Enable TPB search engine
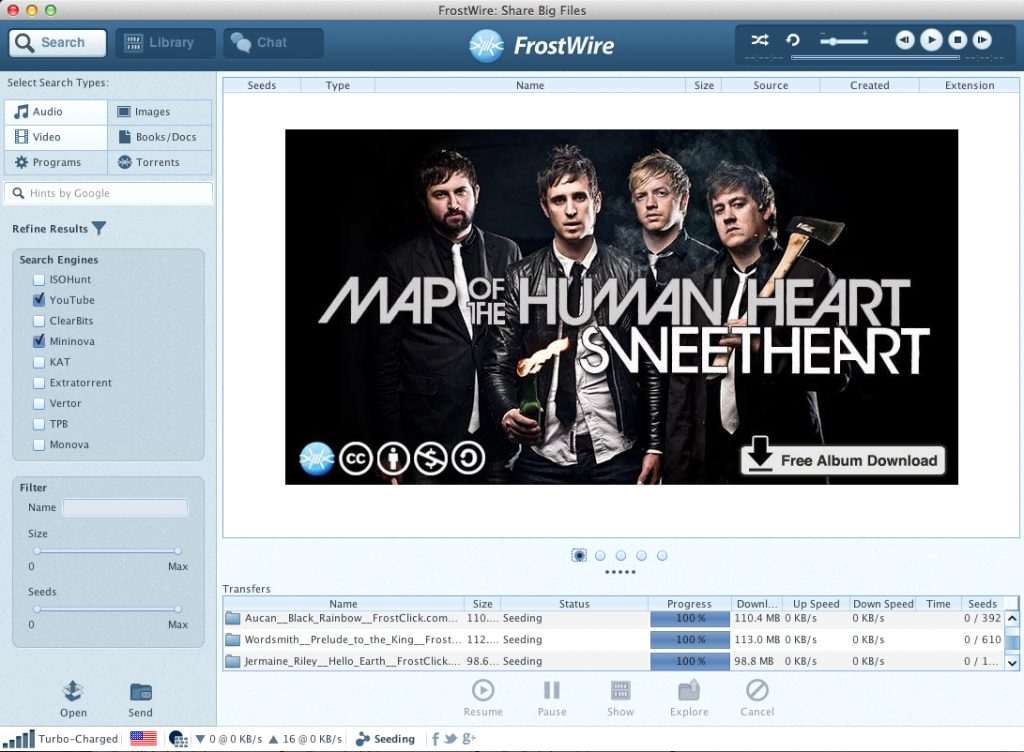The height and width of the screenshot is (752, 1024). tap(39, 424)
